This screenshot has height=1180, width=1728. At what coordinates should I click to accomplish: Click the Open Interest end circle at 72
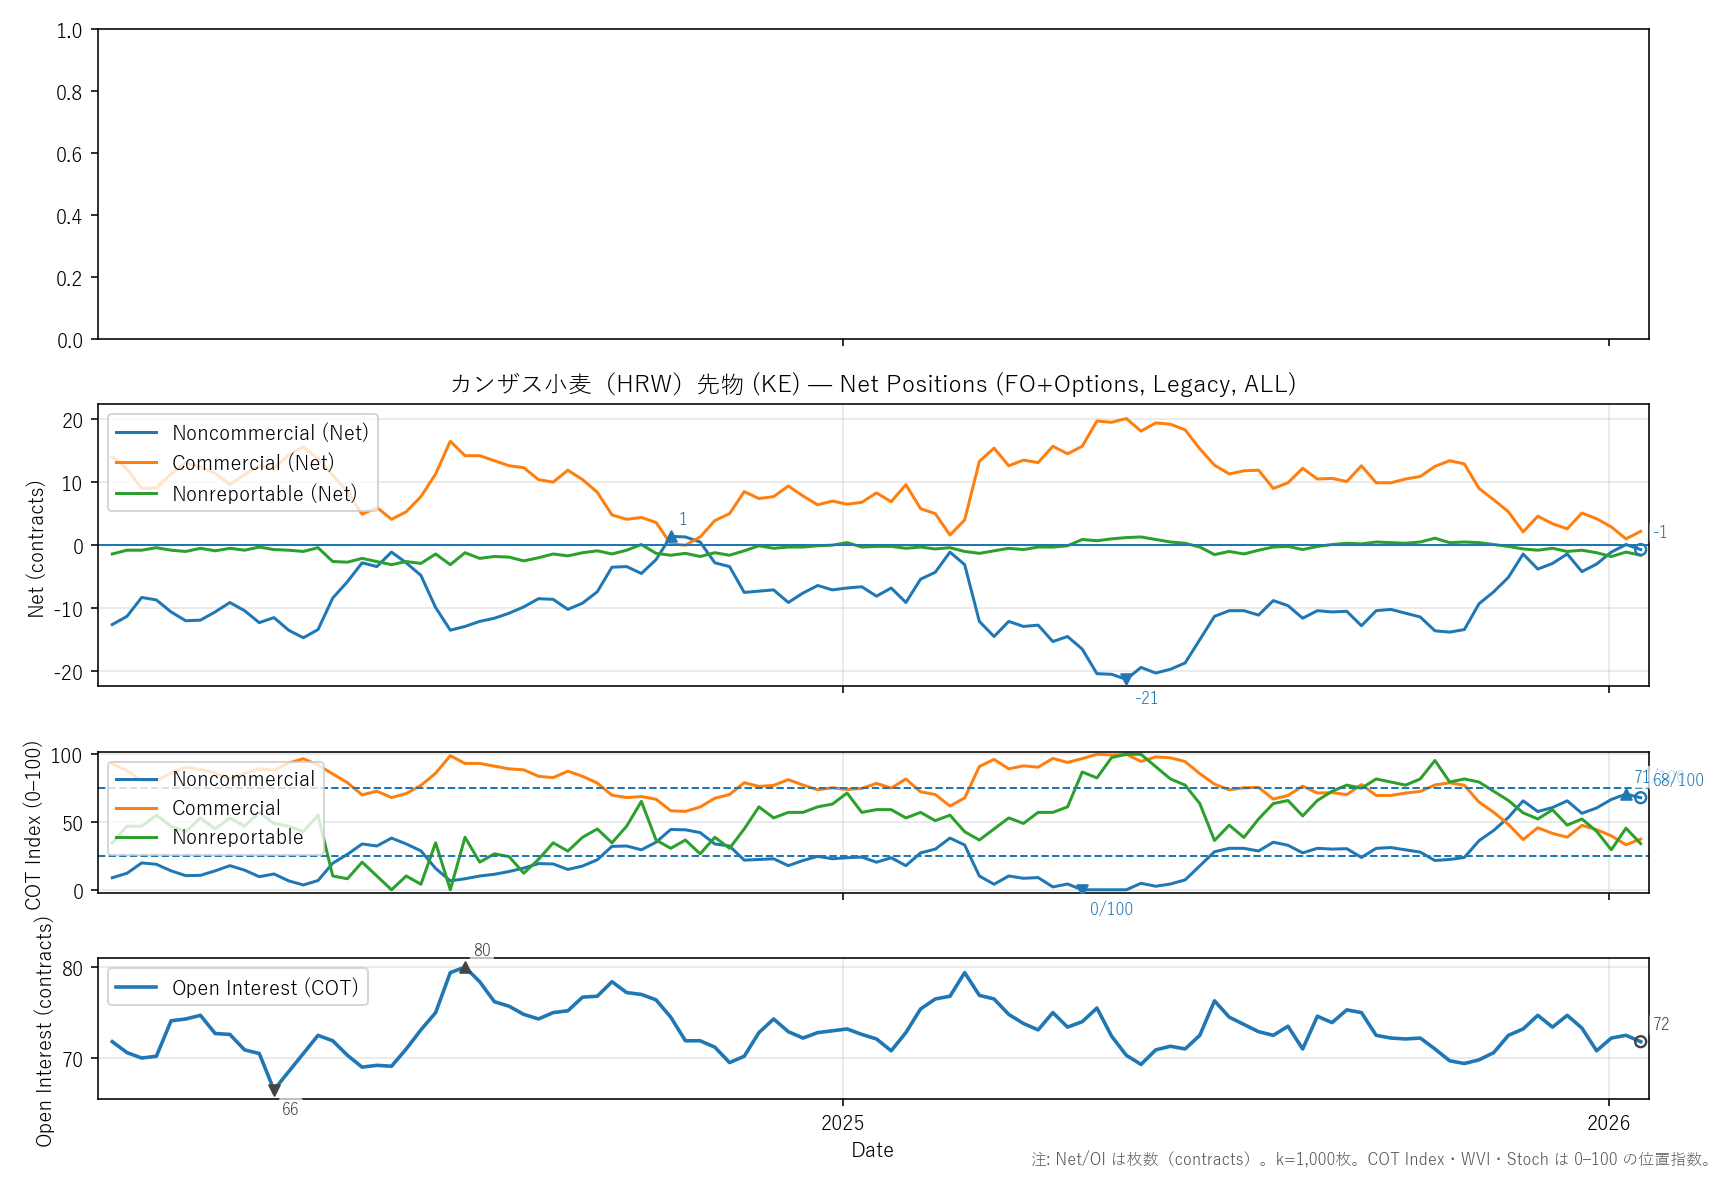click(1640, 1041)
